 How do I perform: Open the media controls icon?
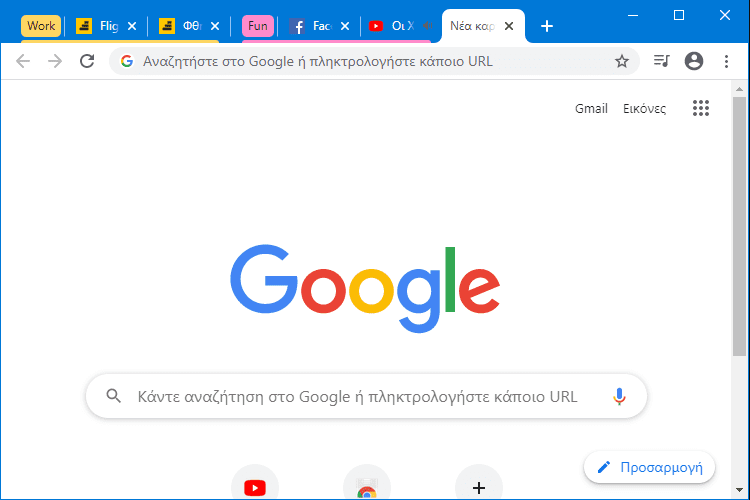662,61
